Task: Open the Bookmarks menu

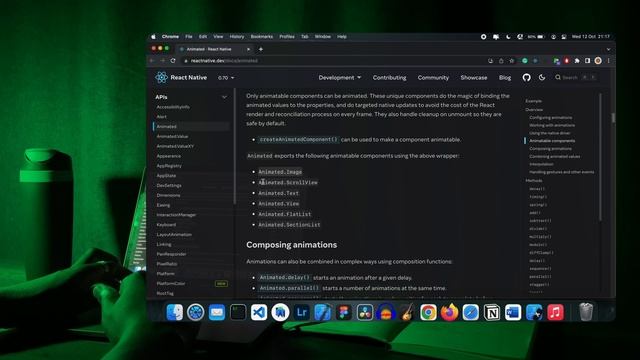Action: pos(262,37)
